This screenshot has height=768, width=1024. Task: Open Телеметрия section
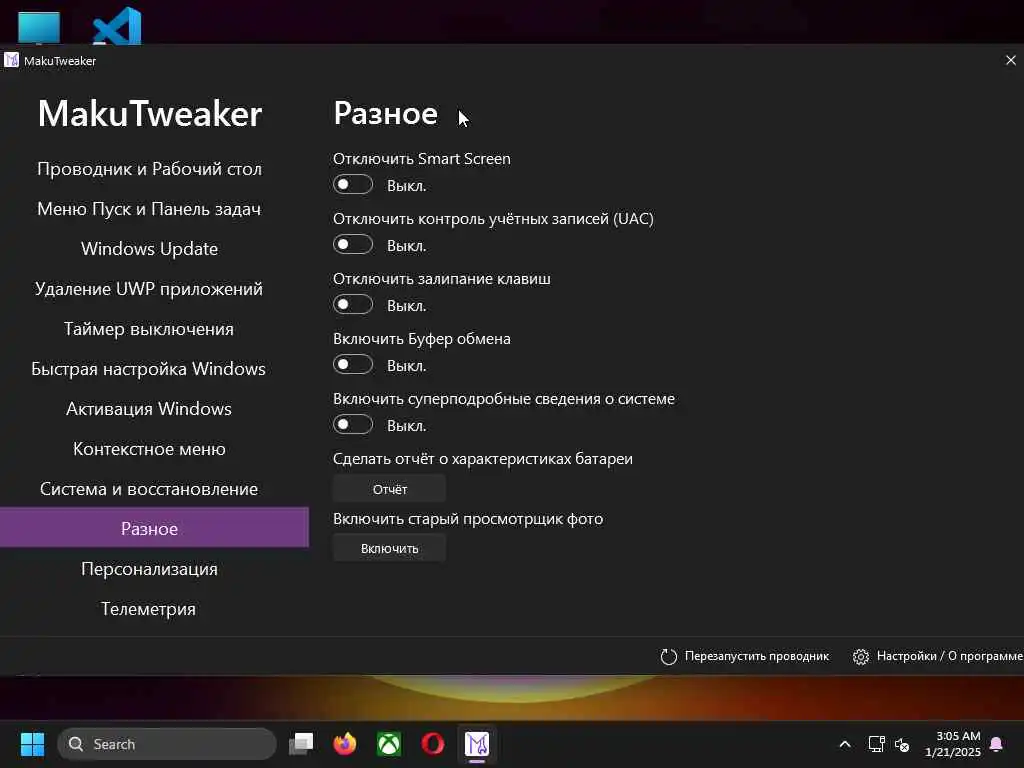point(150,609)
